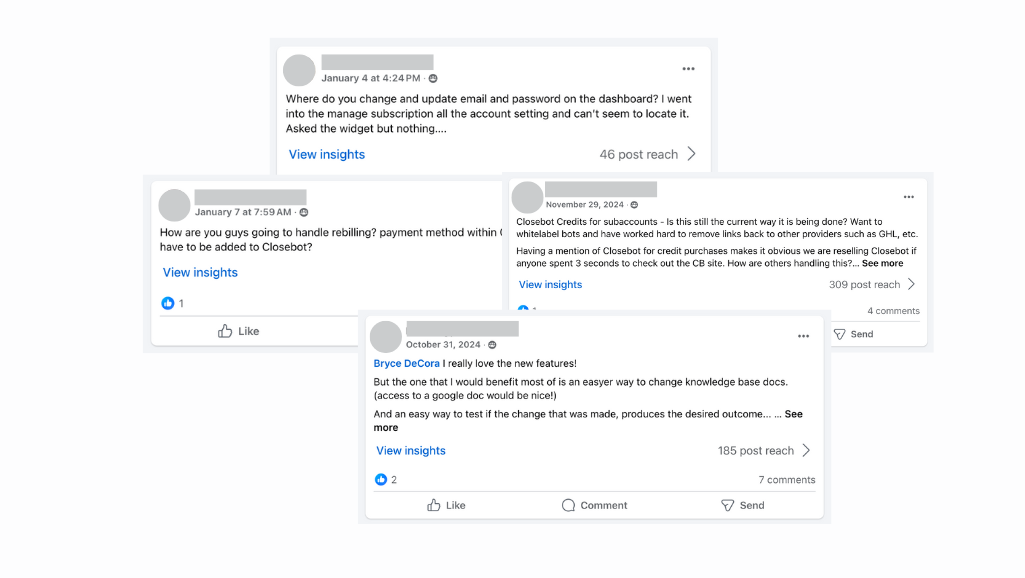Open three-dot menu on November 29 post

[x=909, y=197]
